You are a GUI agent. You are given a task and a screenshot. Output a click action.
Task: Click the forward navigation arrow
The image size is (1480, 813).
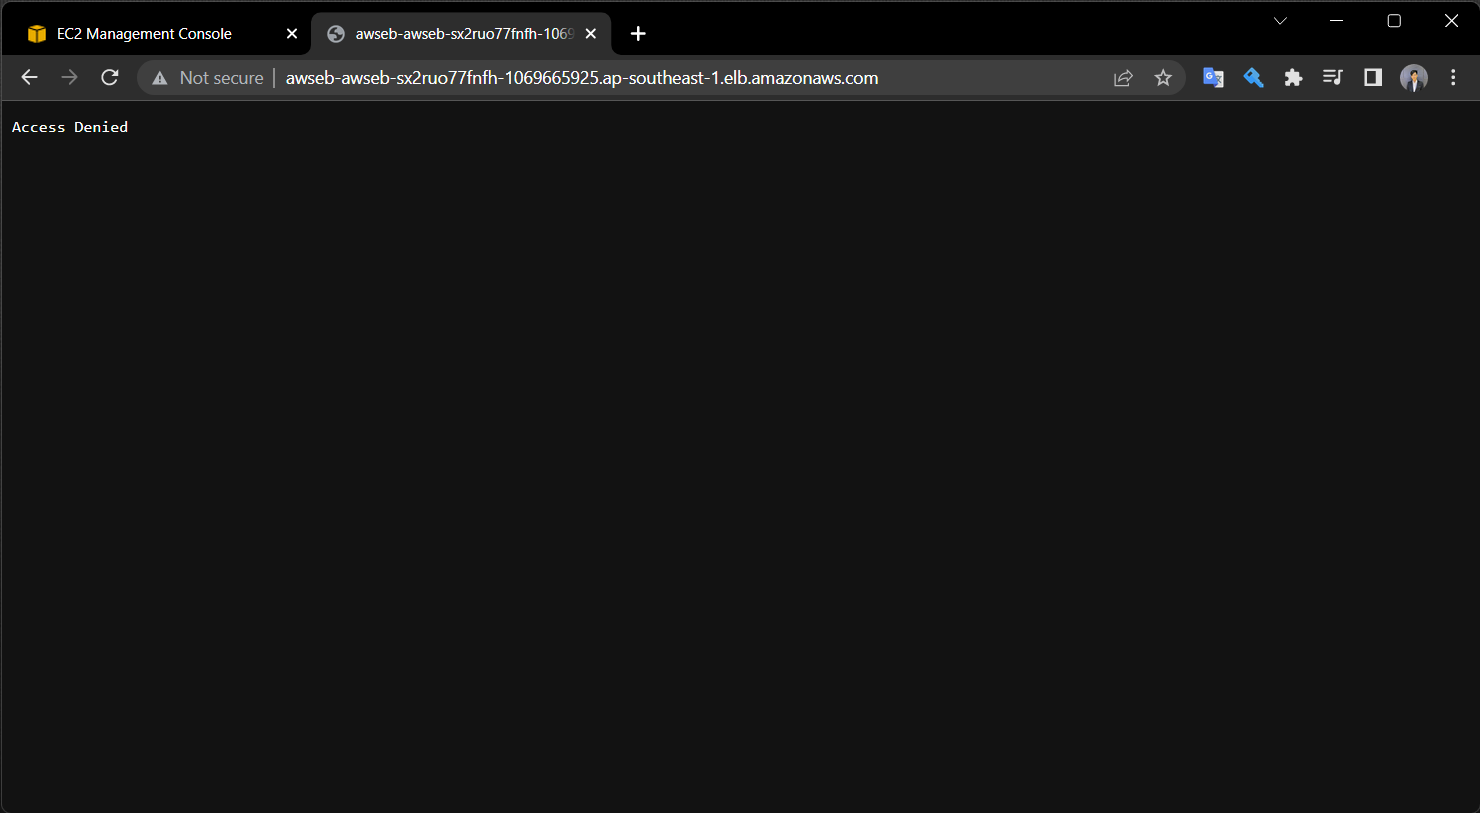[69, 77]
